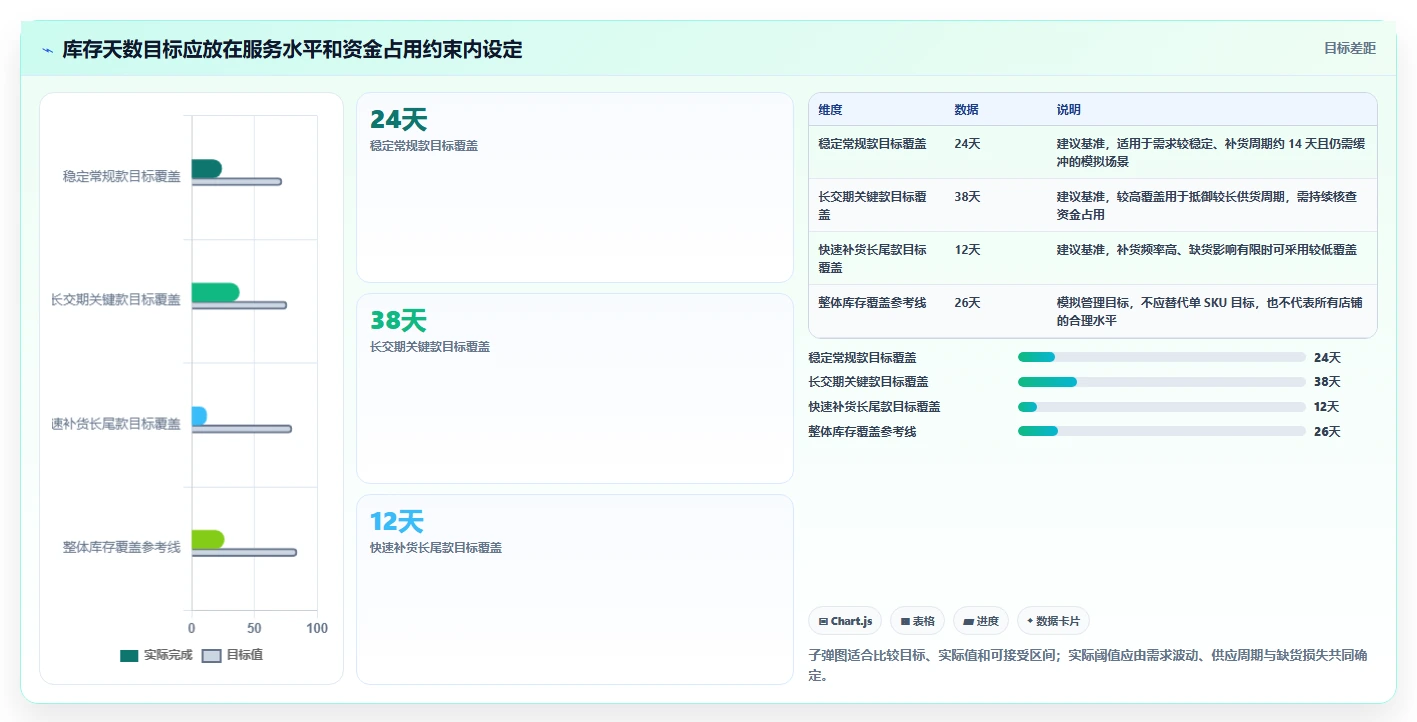
Task: Click progress bar for 整体库存覆盖参考线
Action: click(x=1162, y=431)
